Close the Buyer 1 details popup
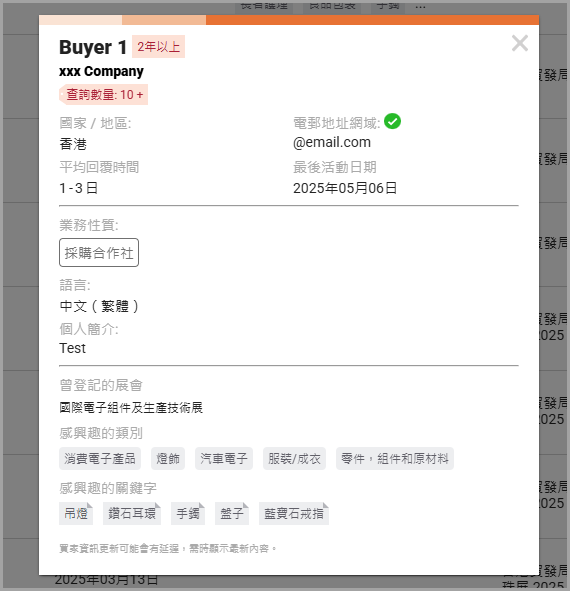Viewport: 570px width, 591px height. [520, 43]
